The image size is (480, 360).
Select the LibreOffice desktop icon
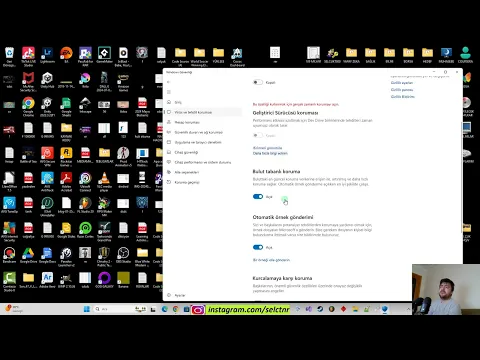(x=9, y=182)
